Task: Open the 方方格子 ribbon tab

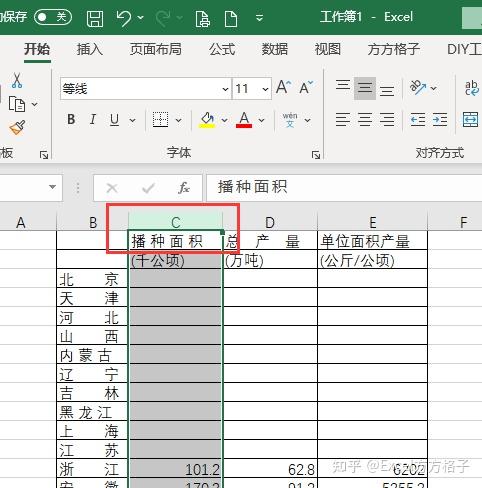Action: (x=393, y=49)
